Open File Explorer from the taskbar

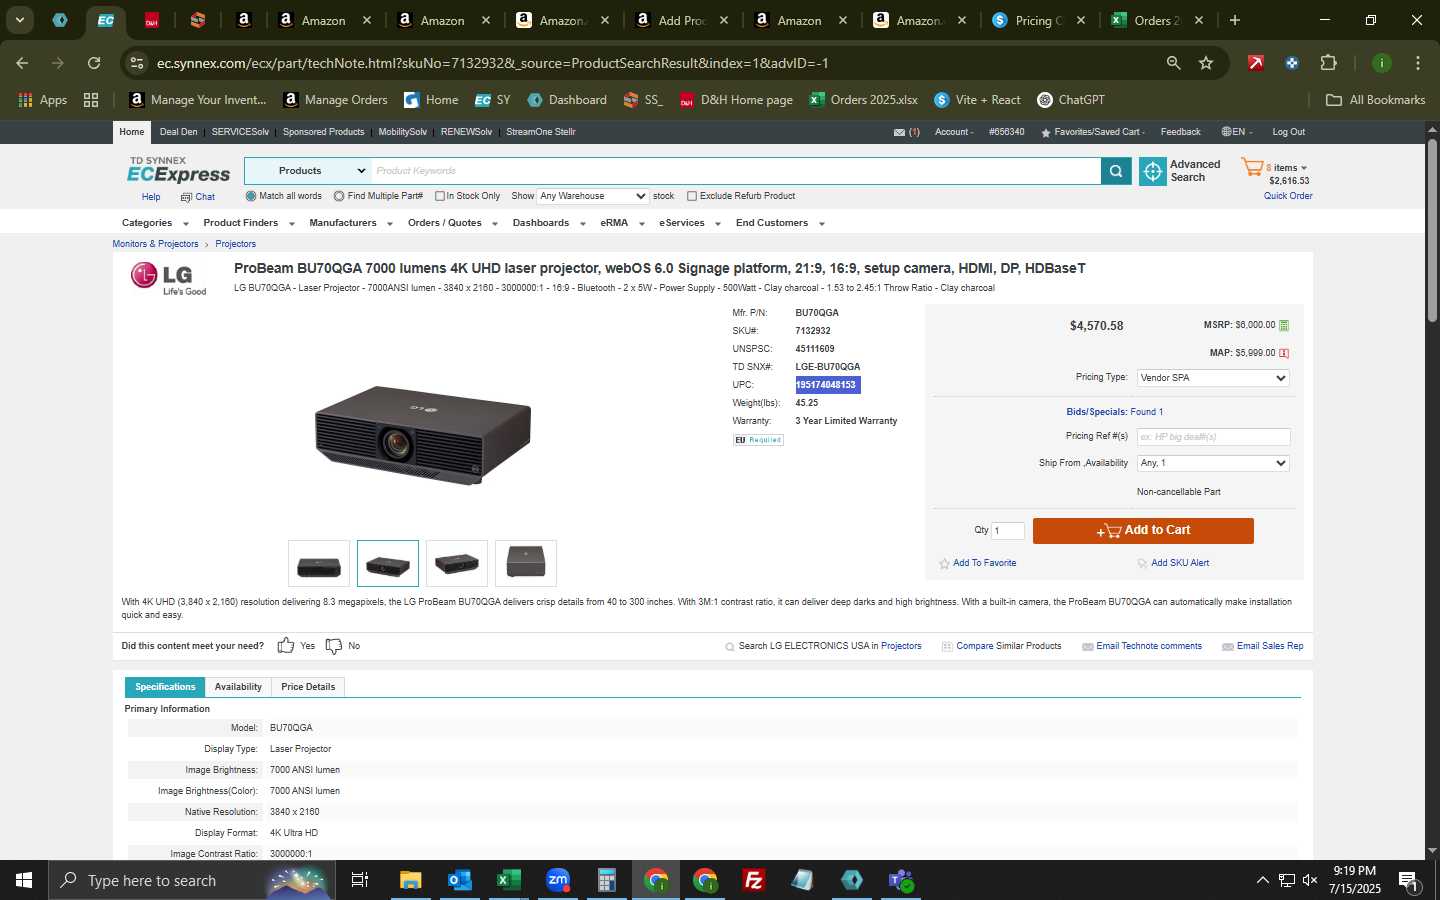pyautogui.click(x=410, y=880)
